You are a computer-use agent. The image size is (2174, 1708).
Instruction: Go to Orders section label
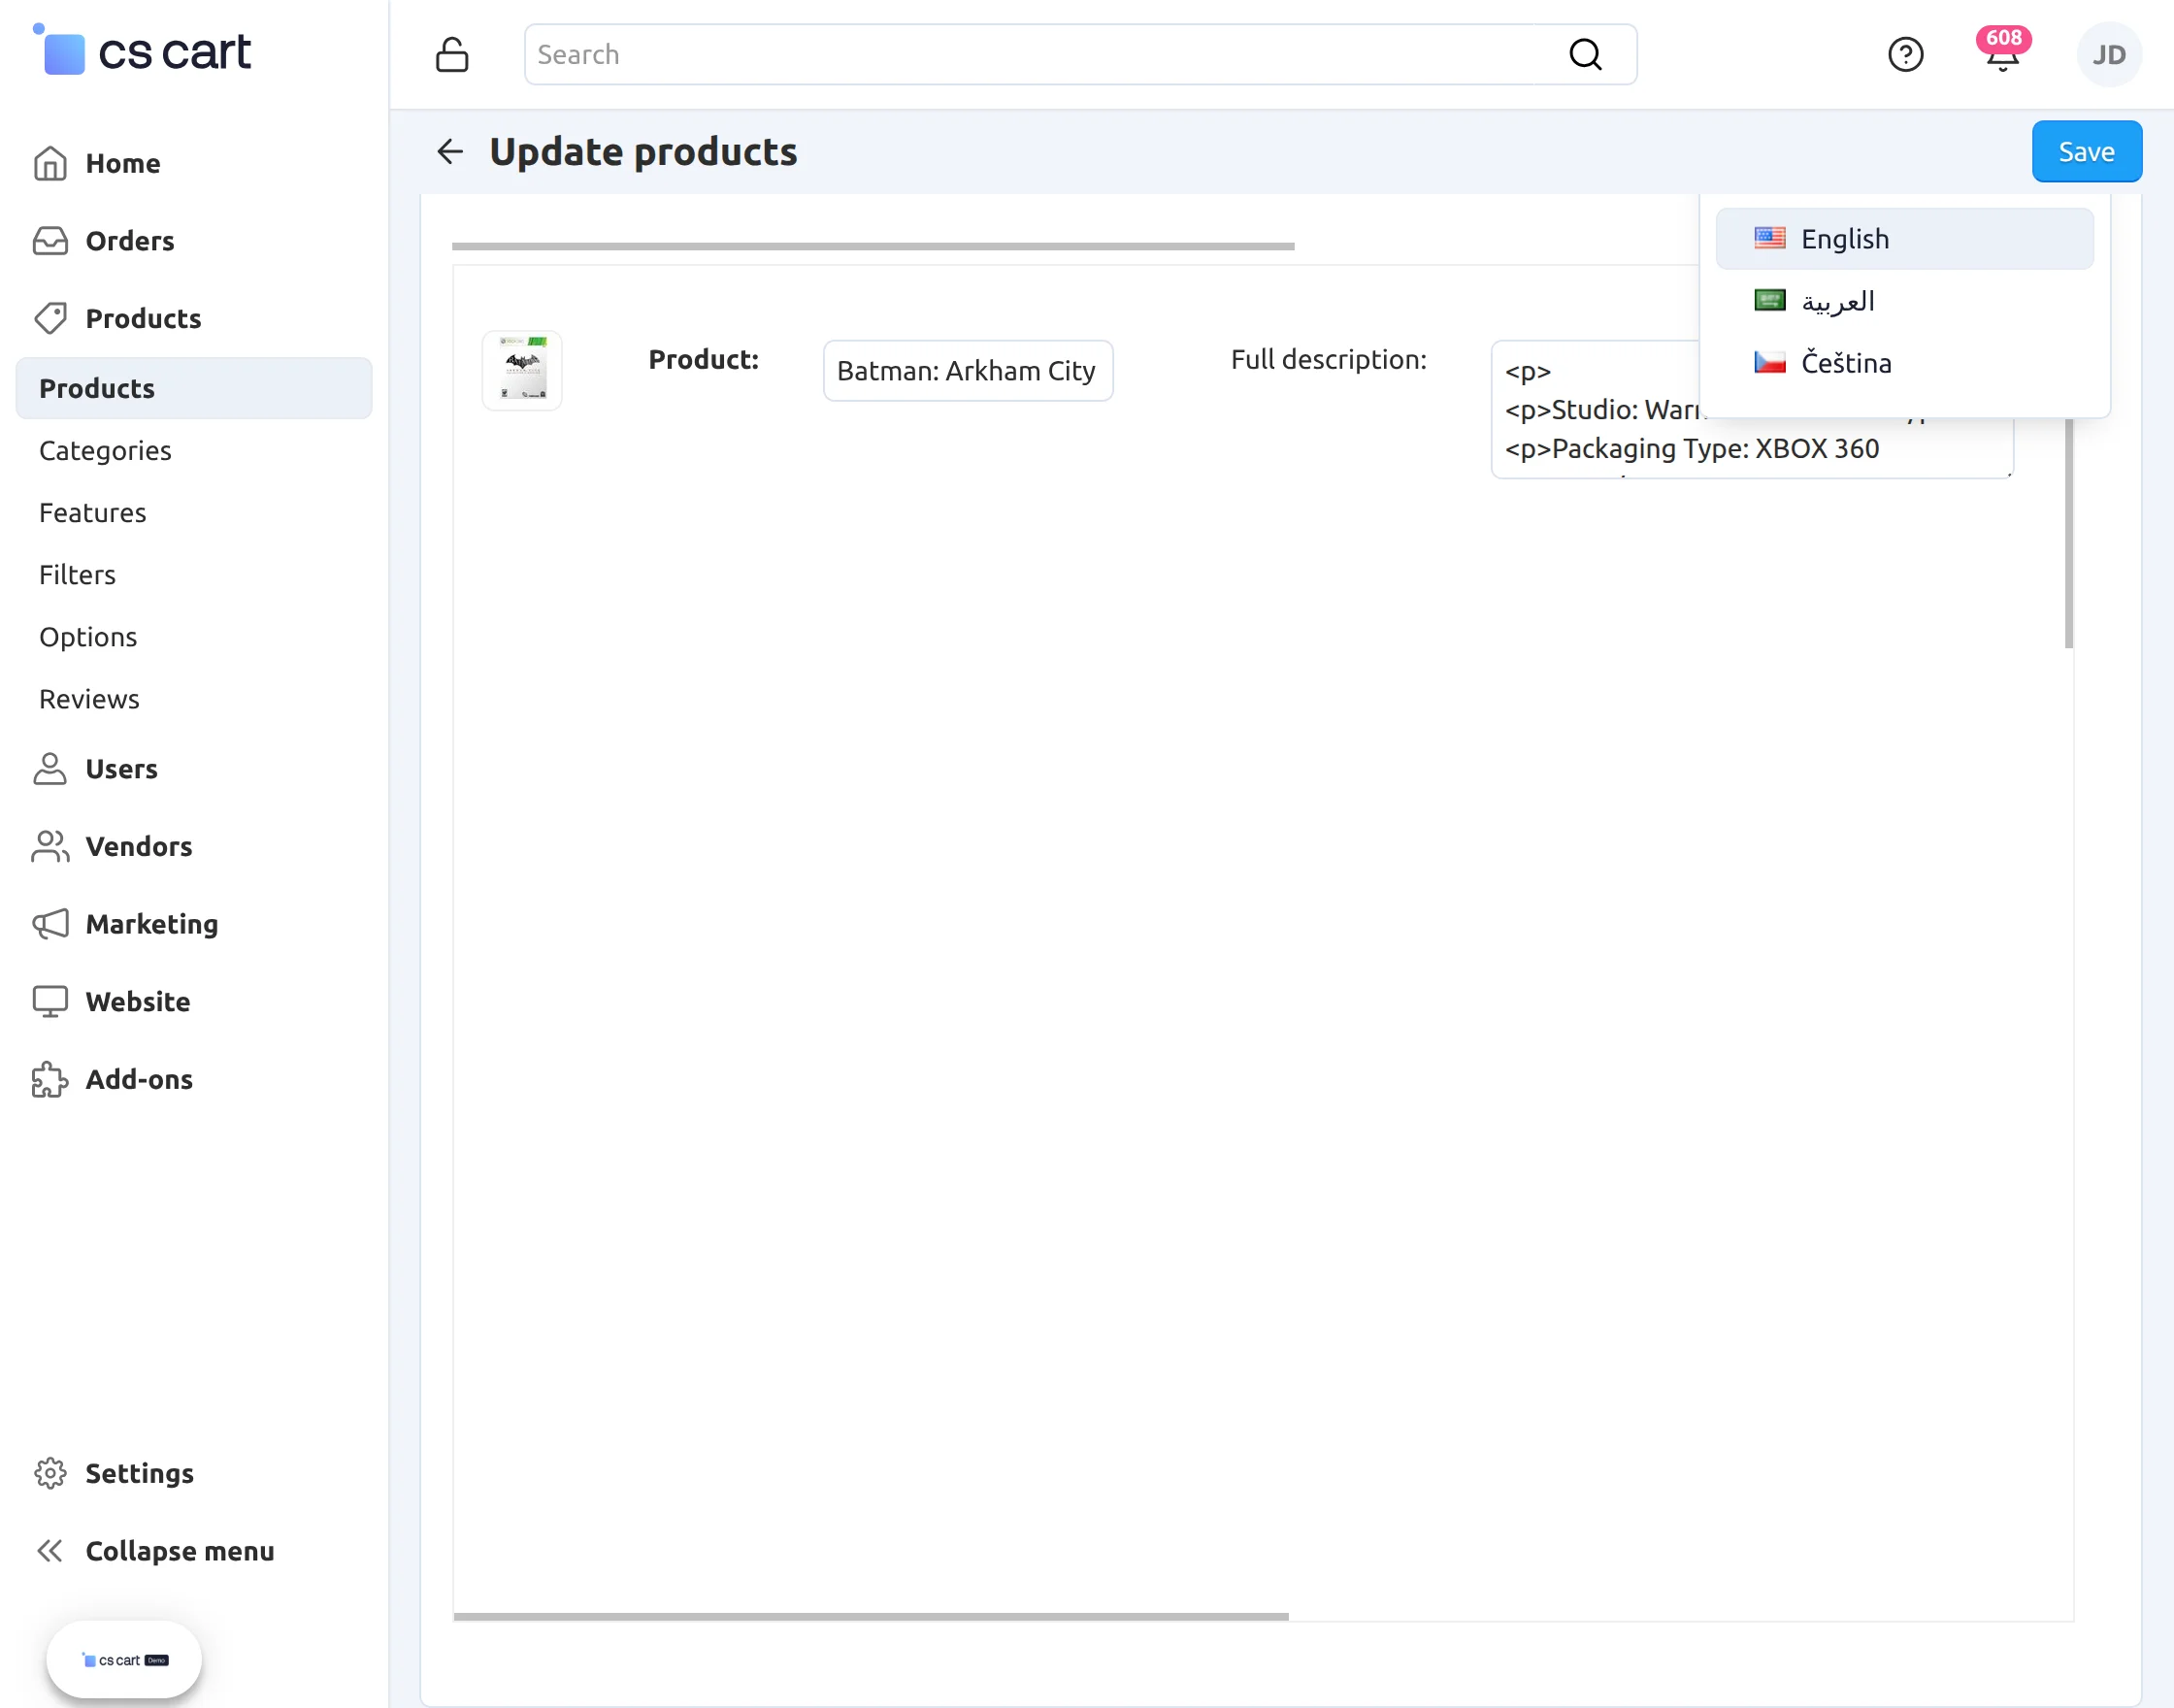(x=130, y=241)
